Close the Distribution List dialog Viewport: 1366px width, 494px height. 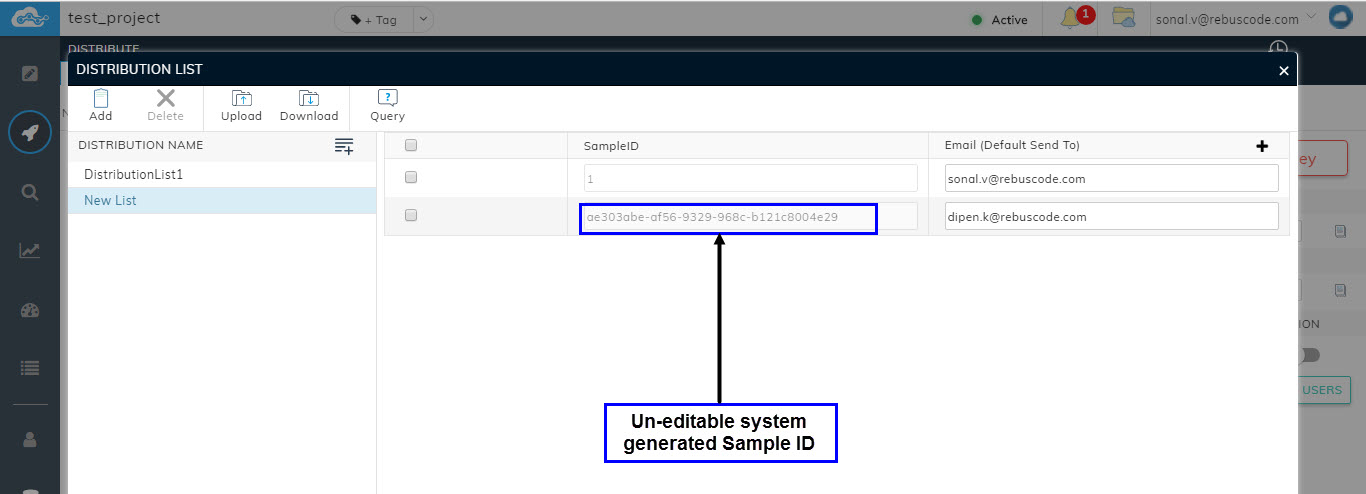click(1284, 70)
